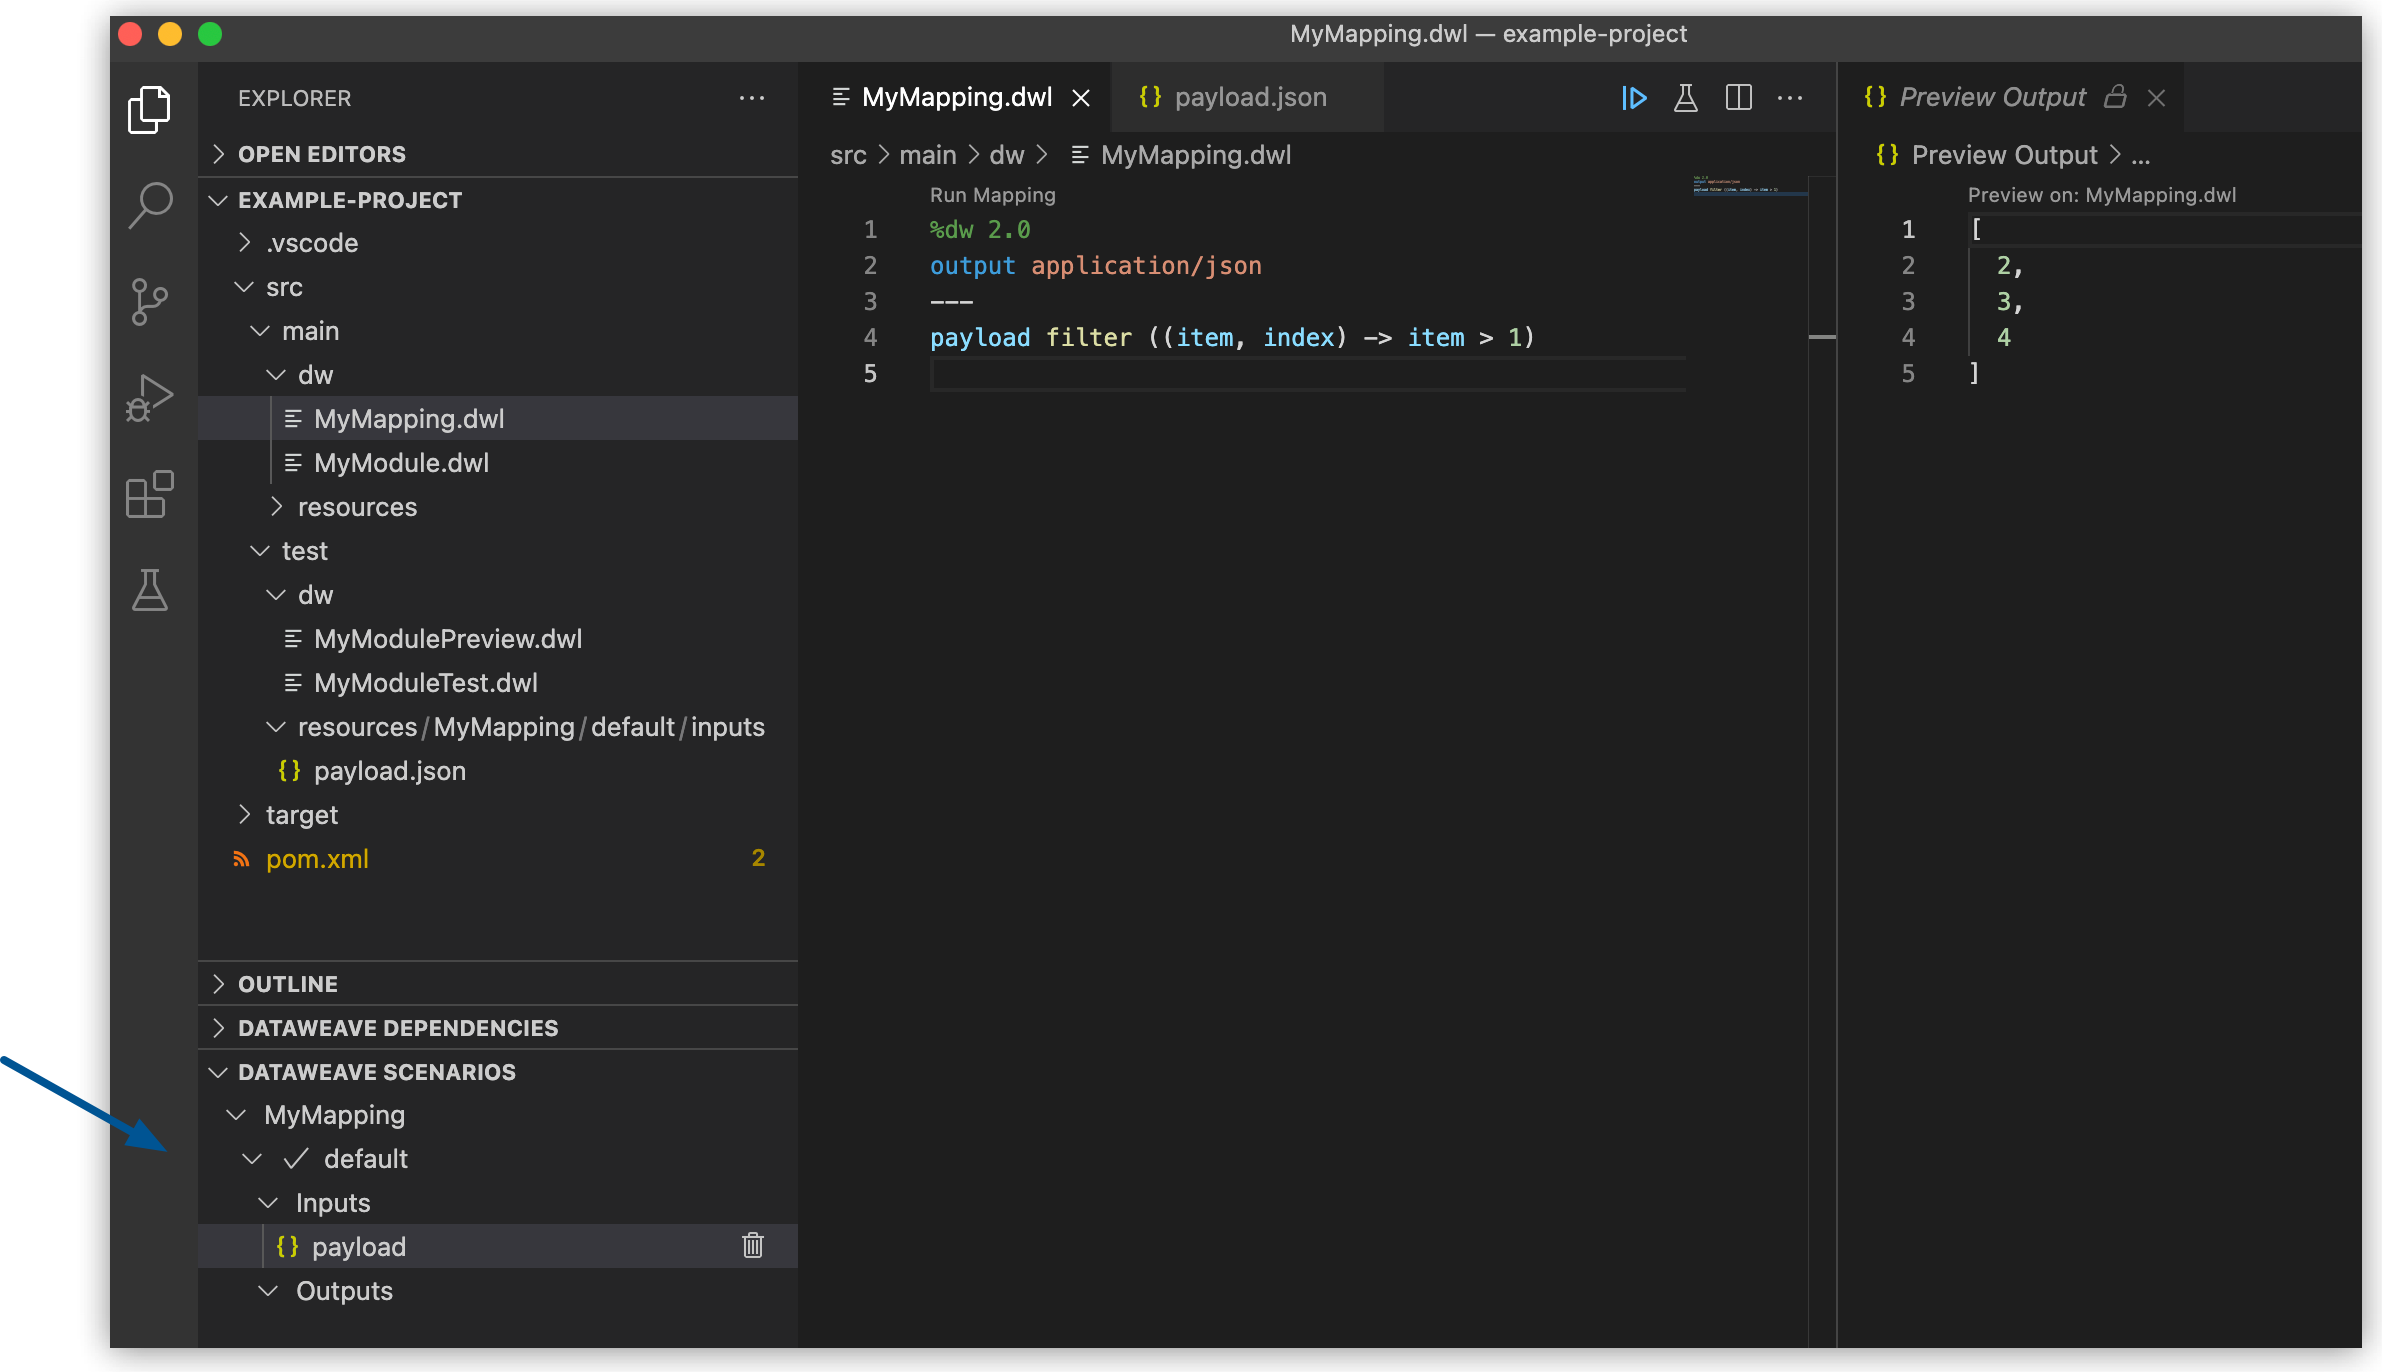Switch to the payload.json tab
Screen dimensions: 2382x1372
[1251, 97]
